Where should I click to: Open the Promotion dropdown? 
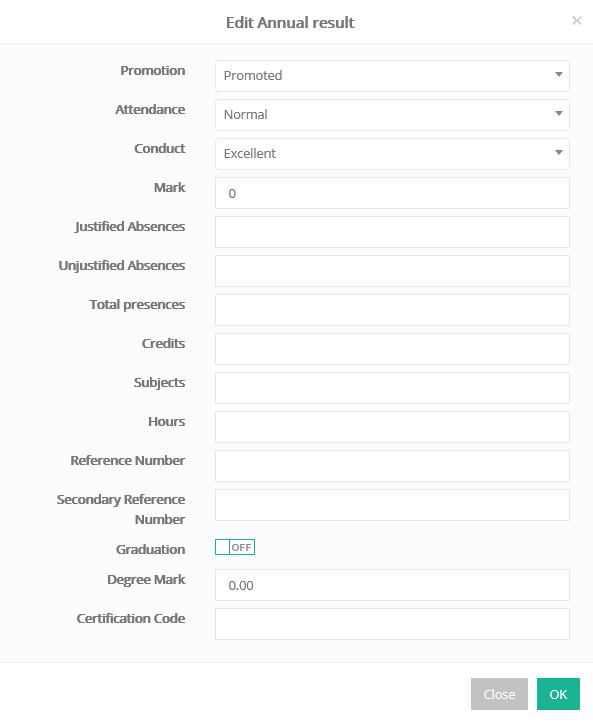[392, 76]
